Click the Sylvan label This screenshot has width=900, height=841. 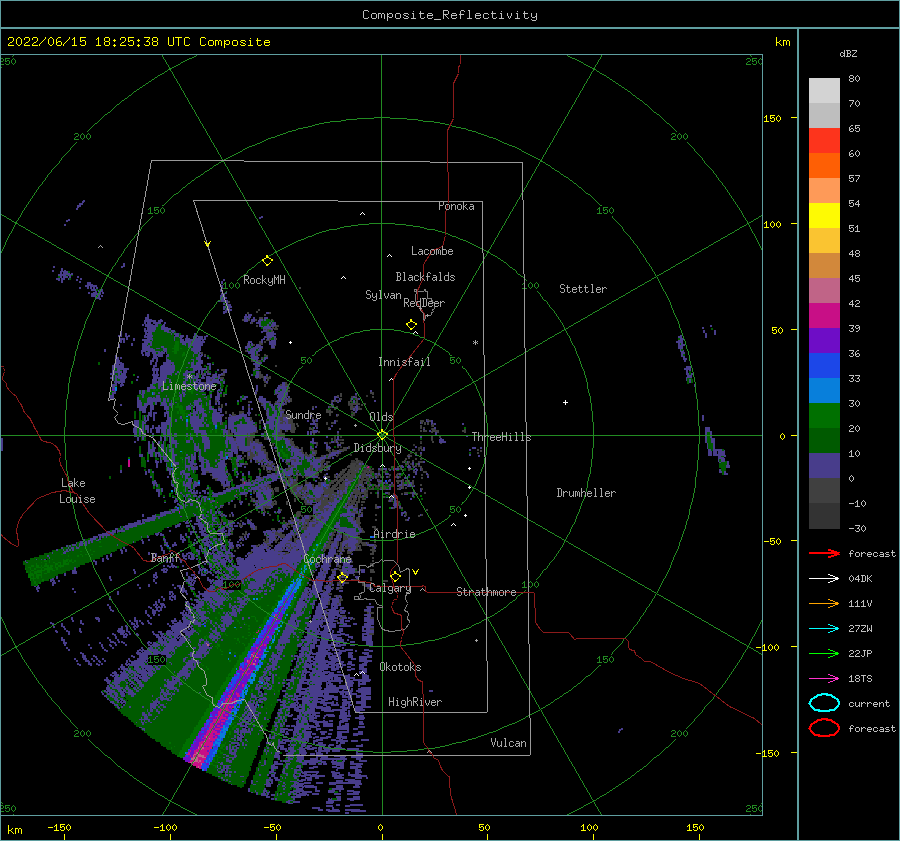[383, 295]
